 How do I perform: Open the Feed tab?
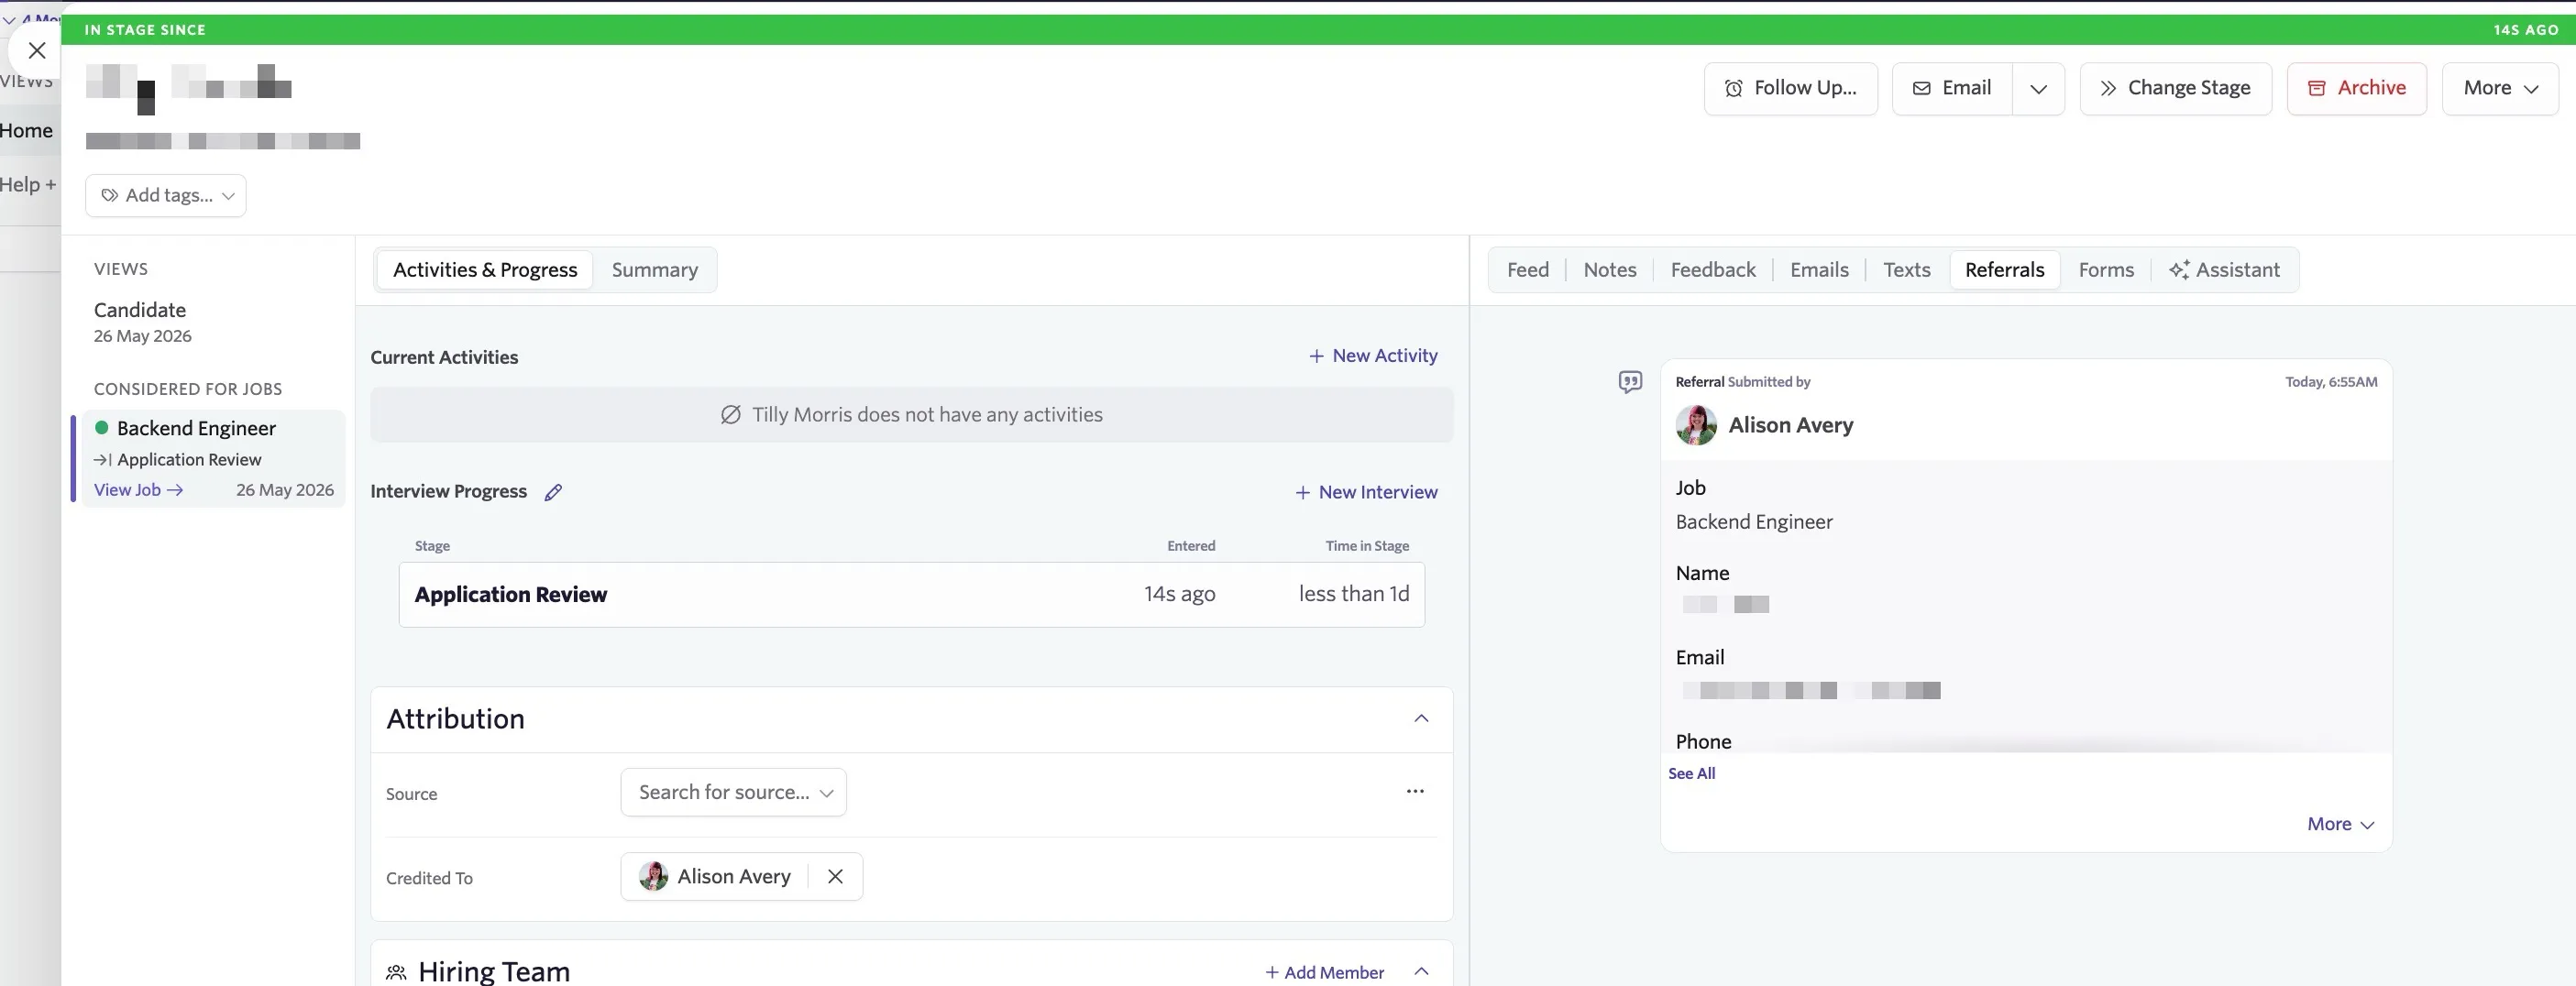(x=1527, y=270)
